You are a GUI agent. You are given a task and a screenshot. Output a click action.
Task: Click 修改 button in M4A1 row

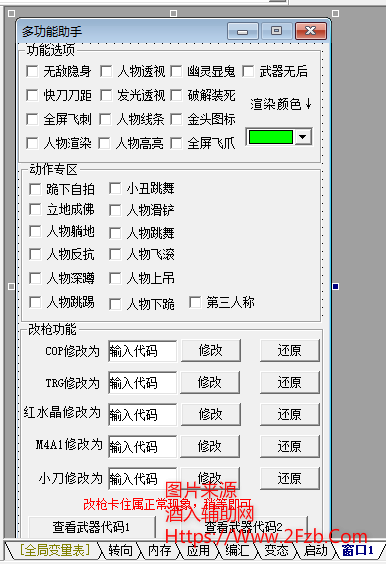(x=210, y=446)
